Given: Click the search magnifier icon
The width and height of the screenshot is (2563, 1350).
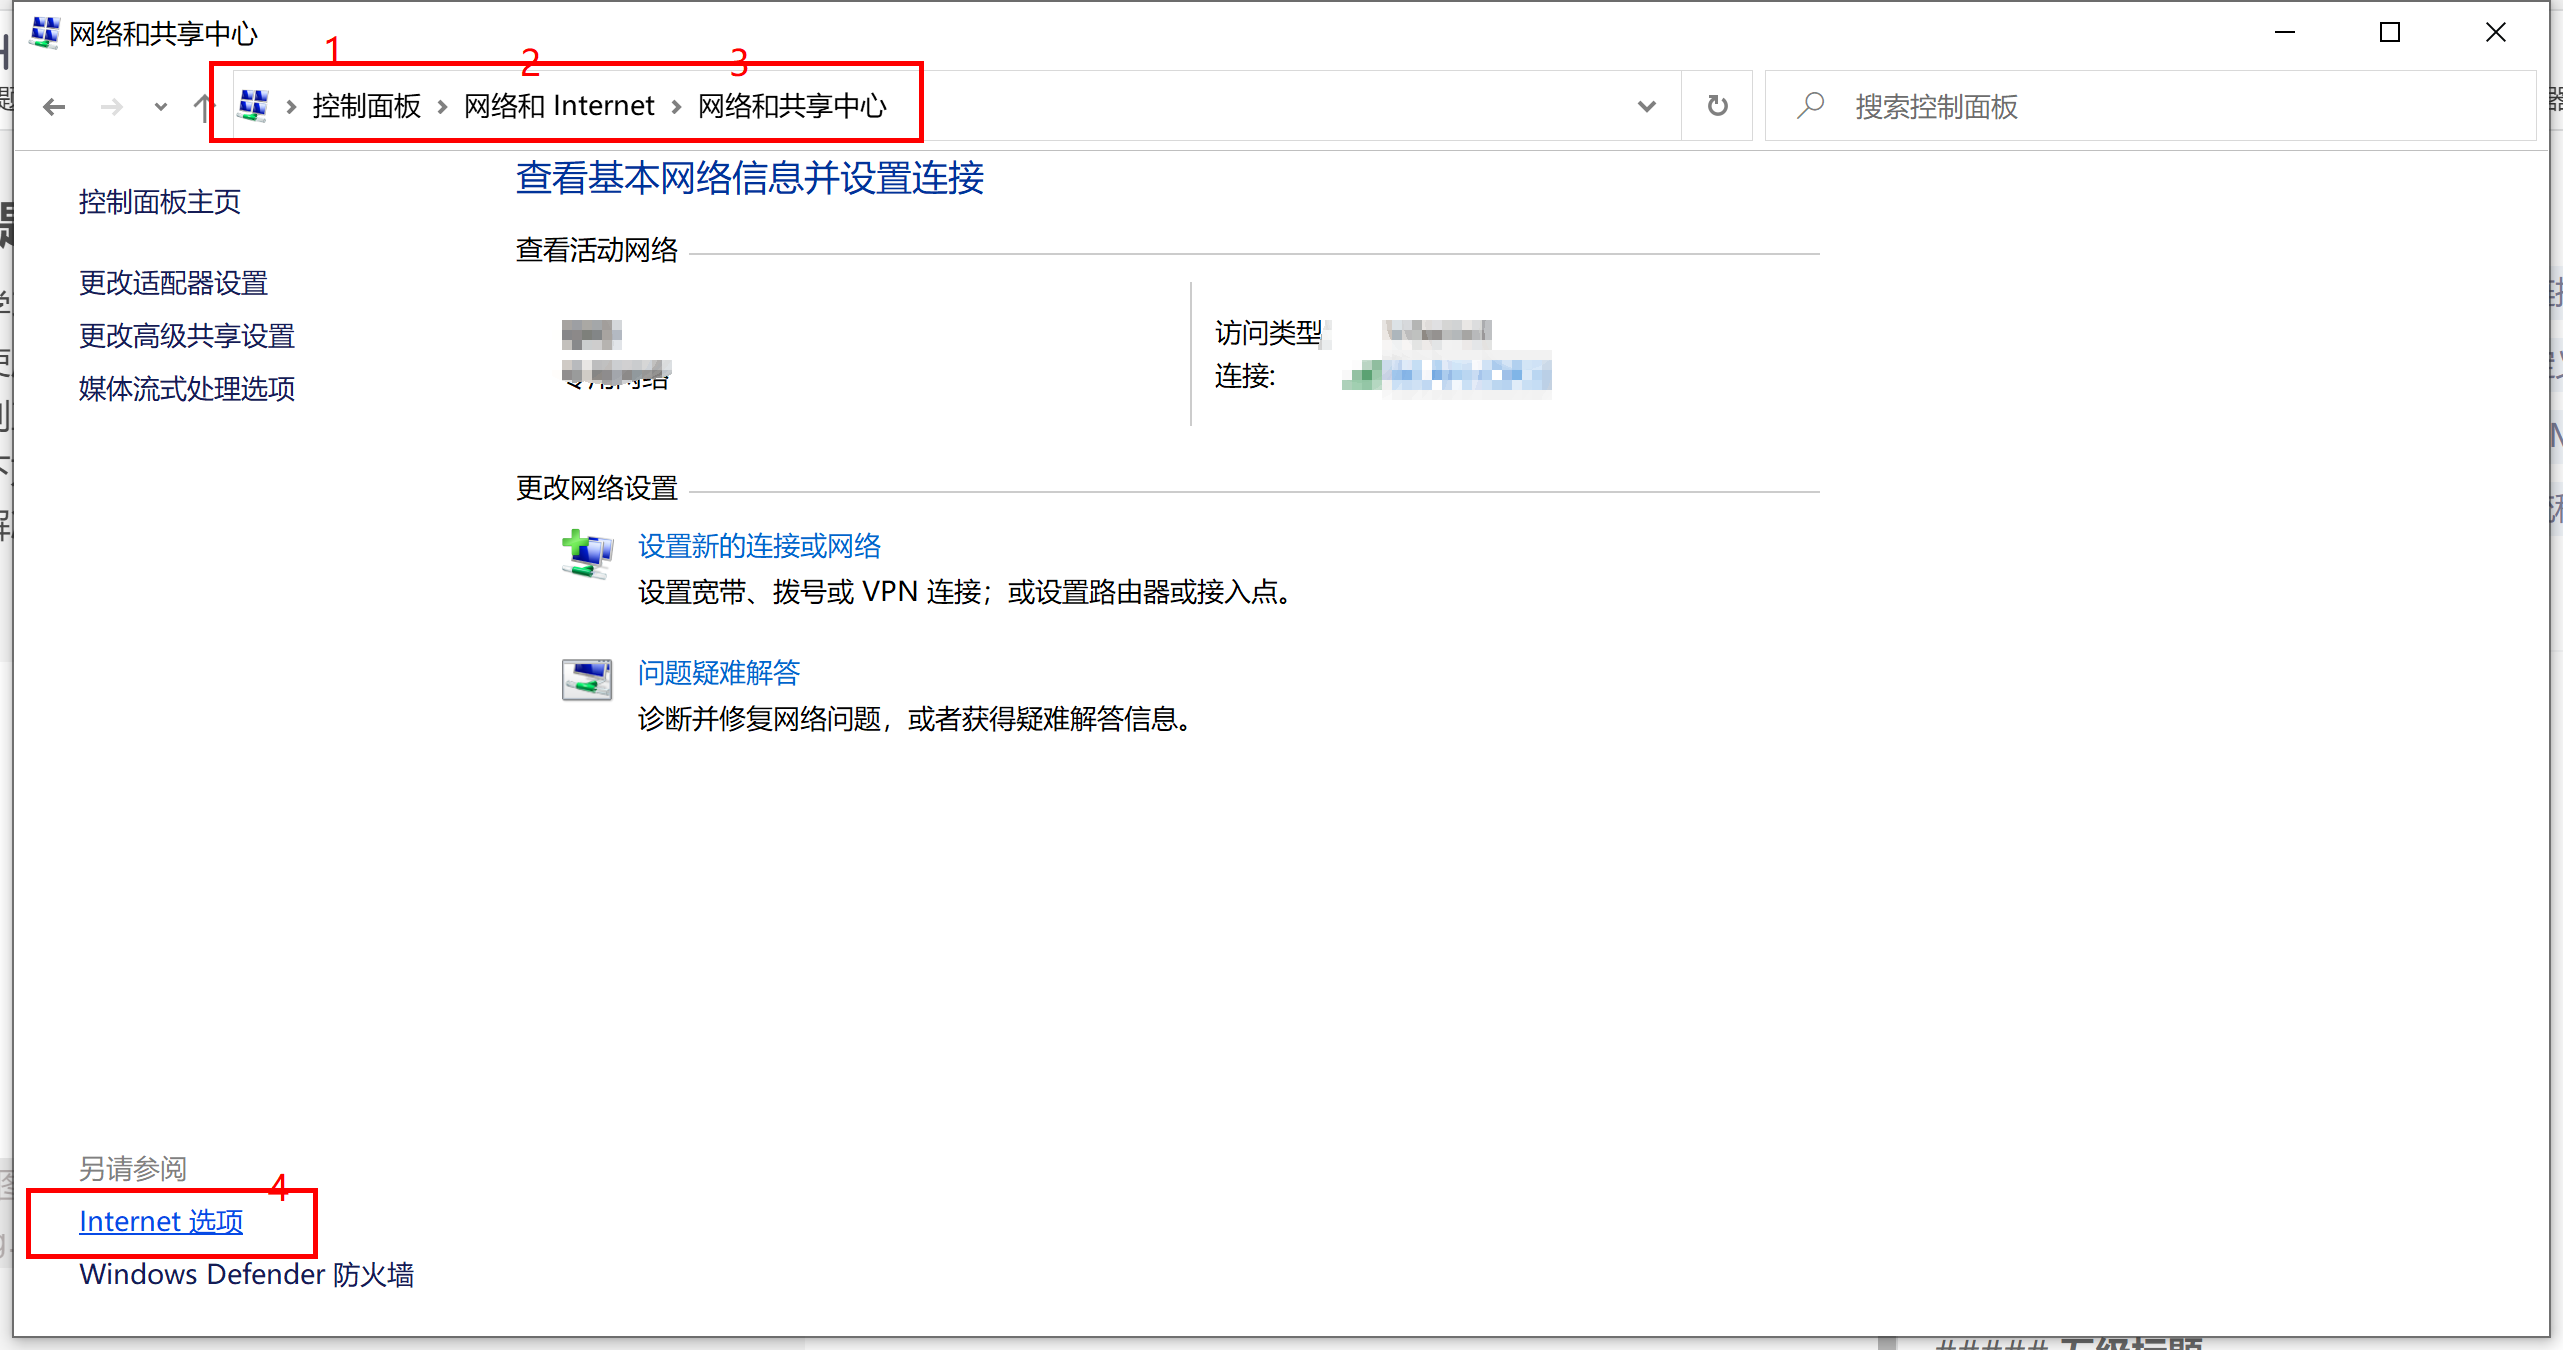Looking at the screenshot, I should (x=1809, y=106).
